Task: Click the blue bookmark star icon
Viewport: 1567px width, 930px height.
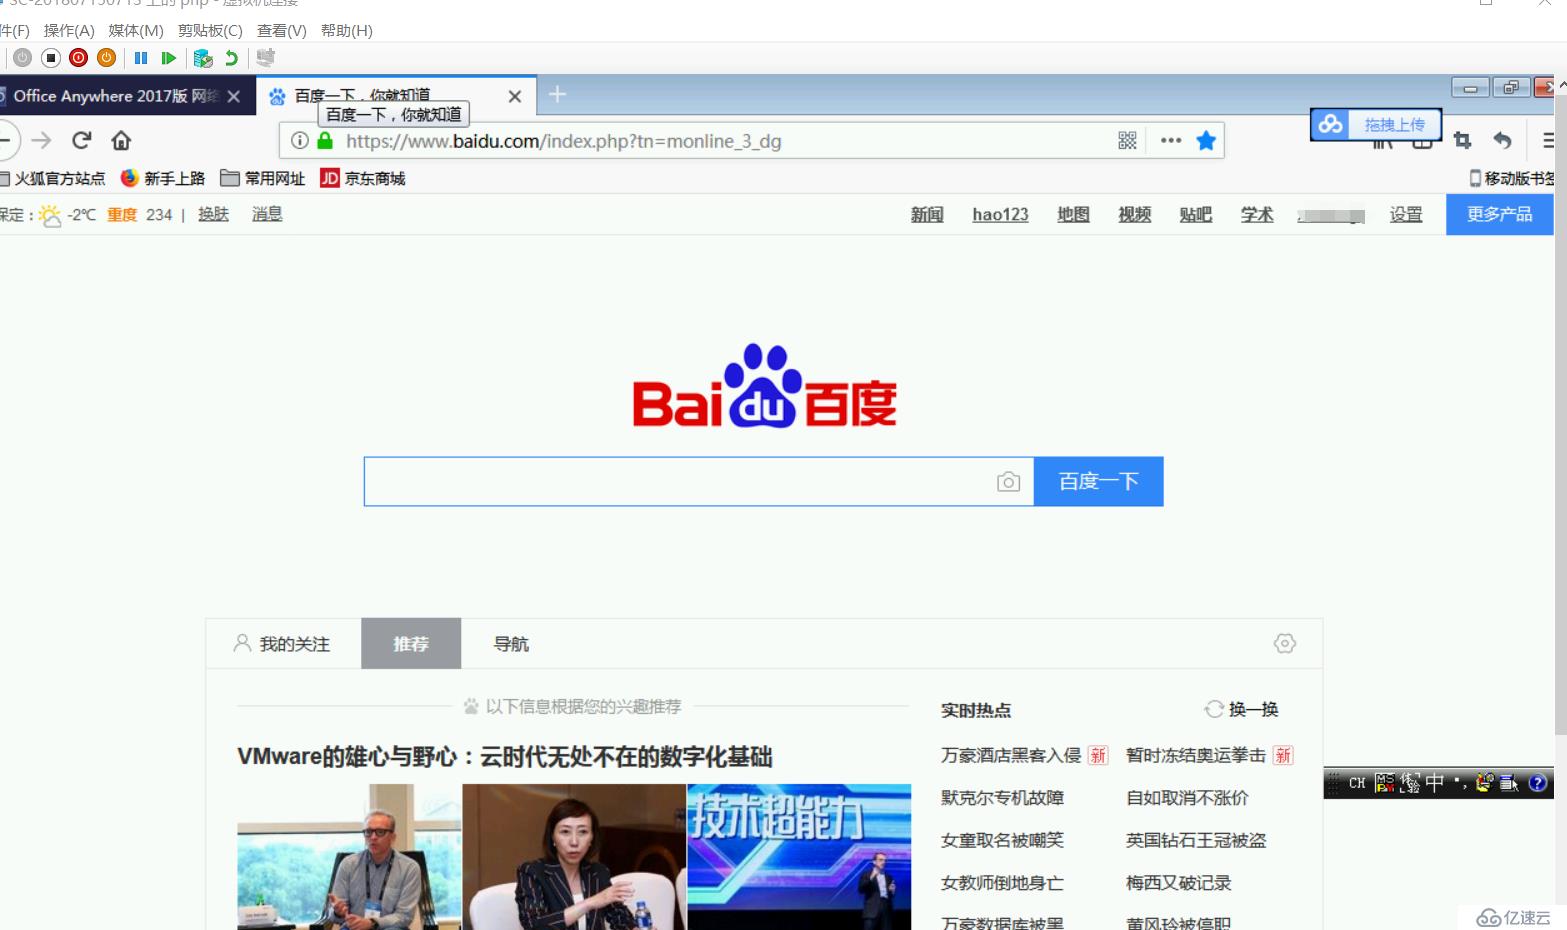Action: [x=1206, y=141]
